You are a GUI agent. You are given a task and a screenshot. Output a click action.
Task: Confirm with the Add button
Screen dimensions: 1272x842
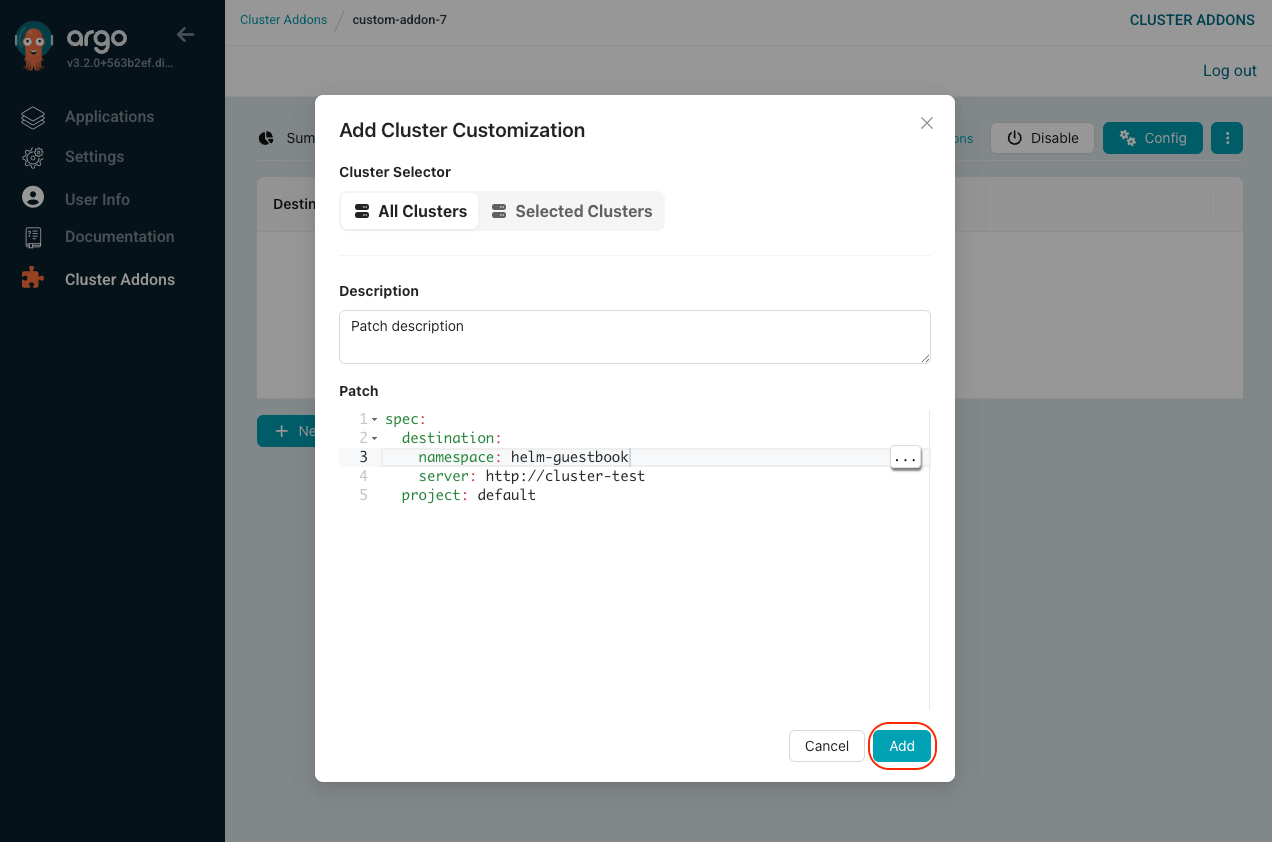901,746
